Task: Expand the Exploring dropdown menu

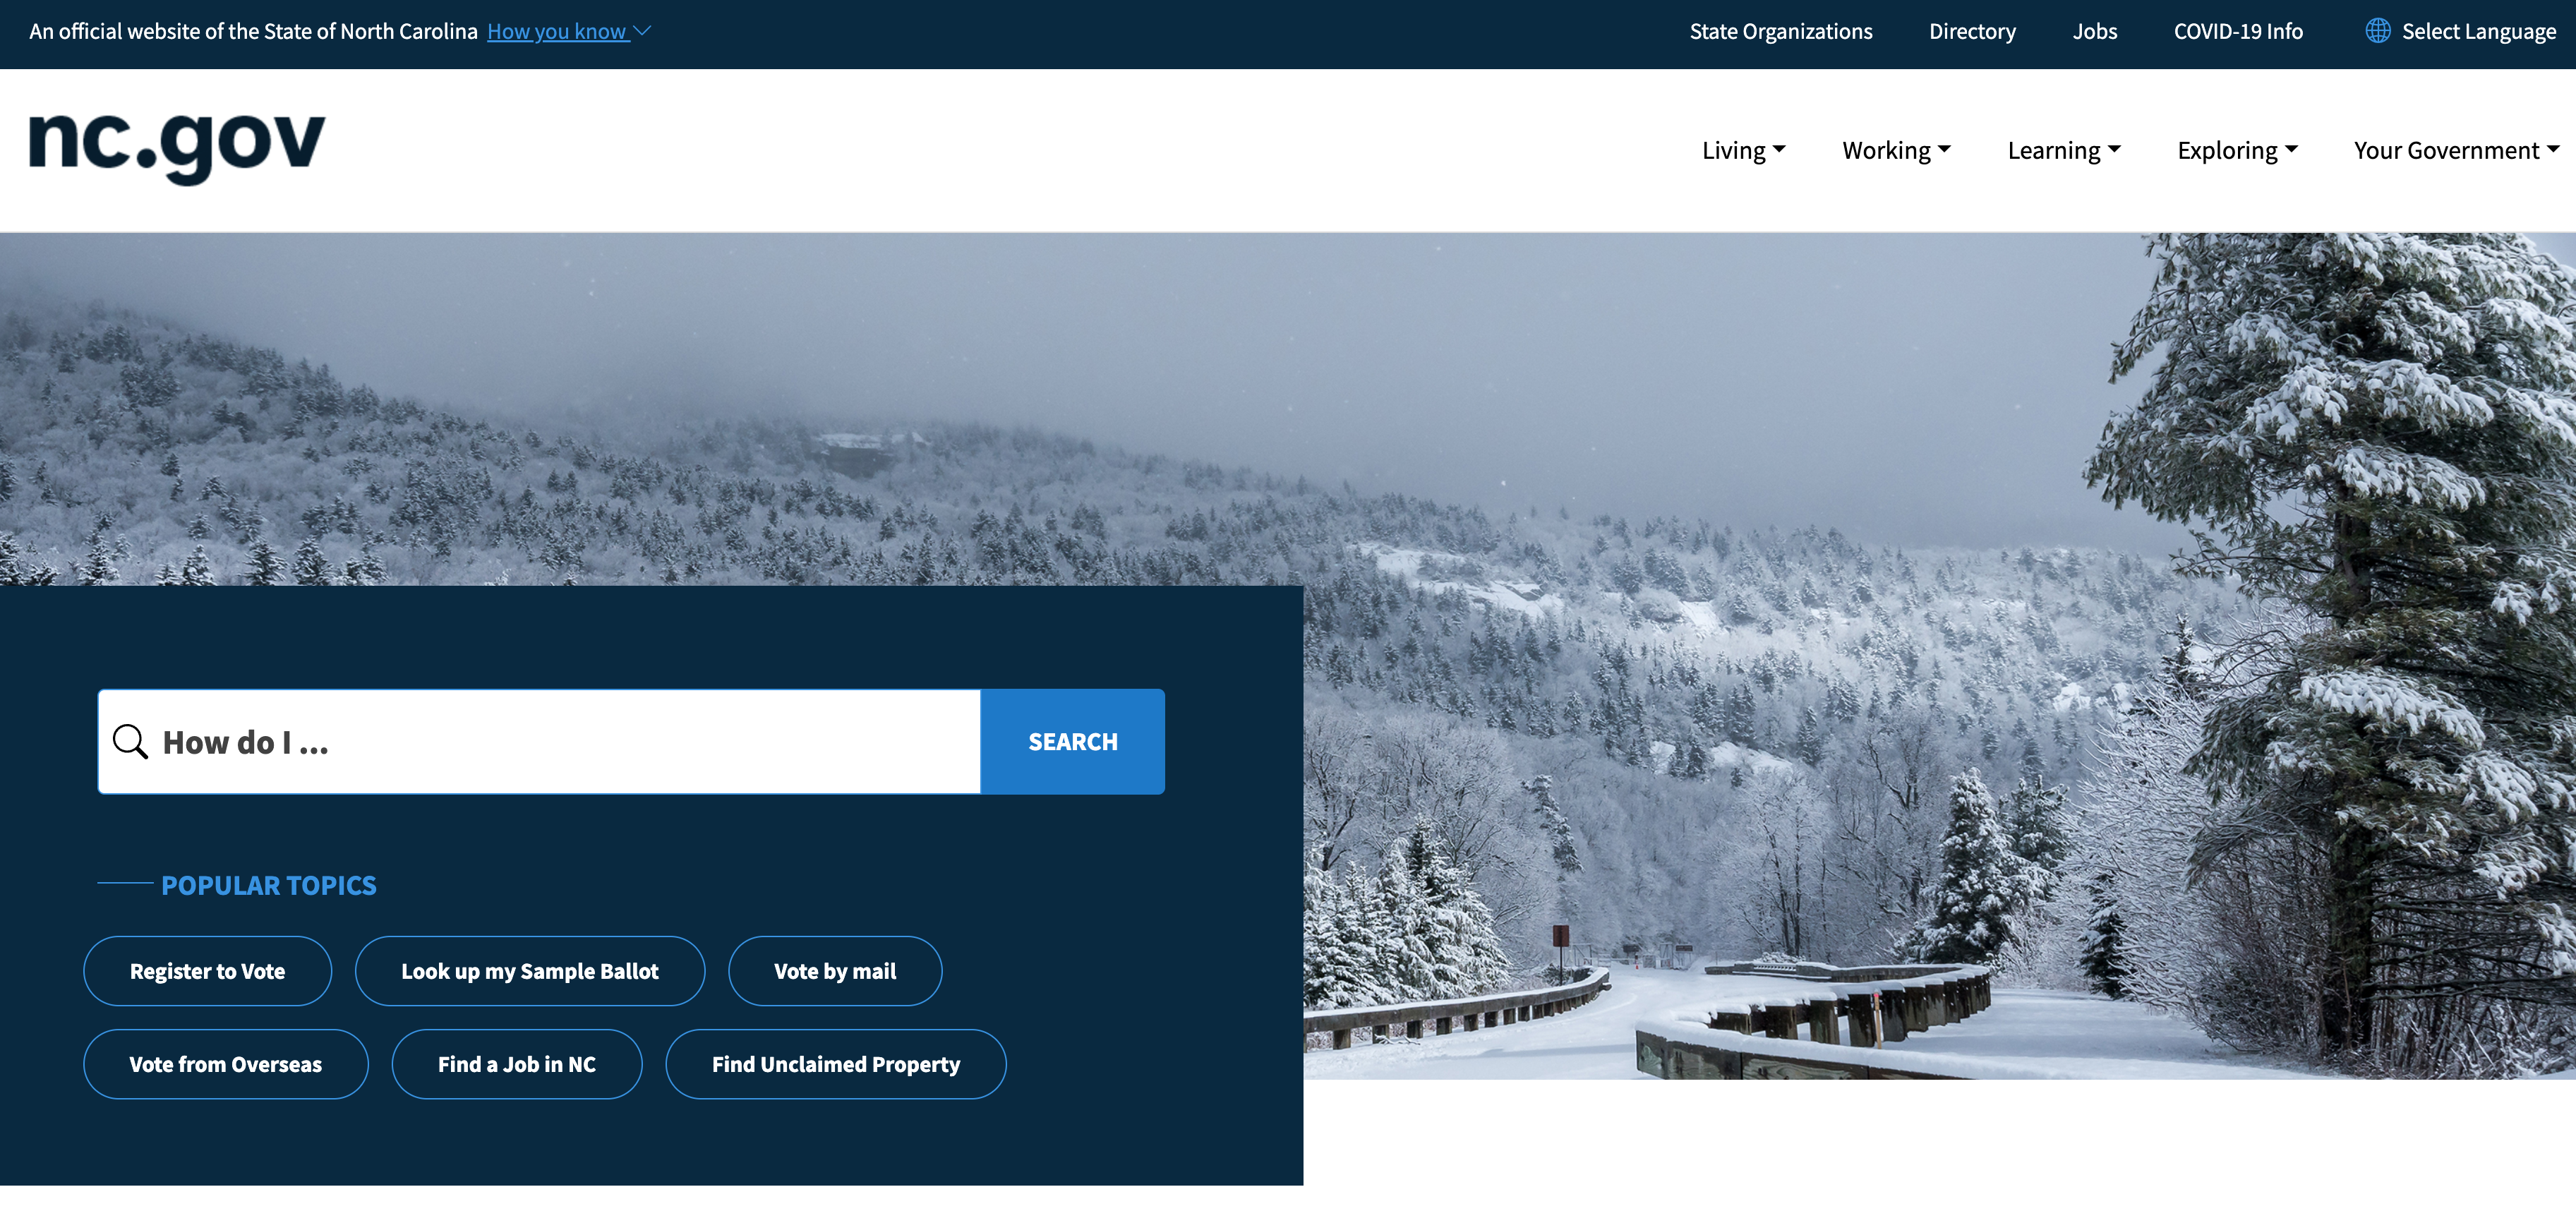Action: click(x=2237, y=150)
